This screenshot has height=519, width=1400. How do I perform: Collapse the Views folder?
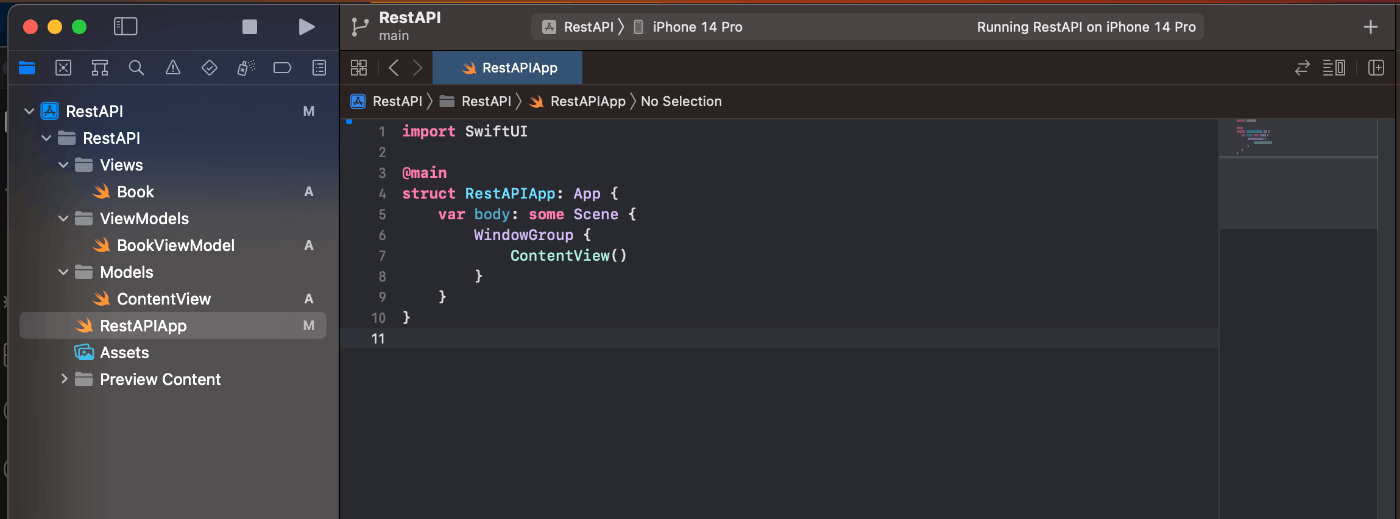point(63,165)
